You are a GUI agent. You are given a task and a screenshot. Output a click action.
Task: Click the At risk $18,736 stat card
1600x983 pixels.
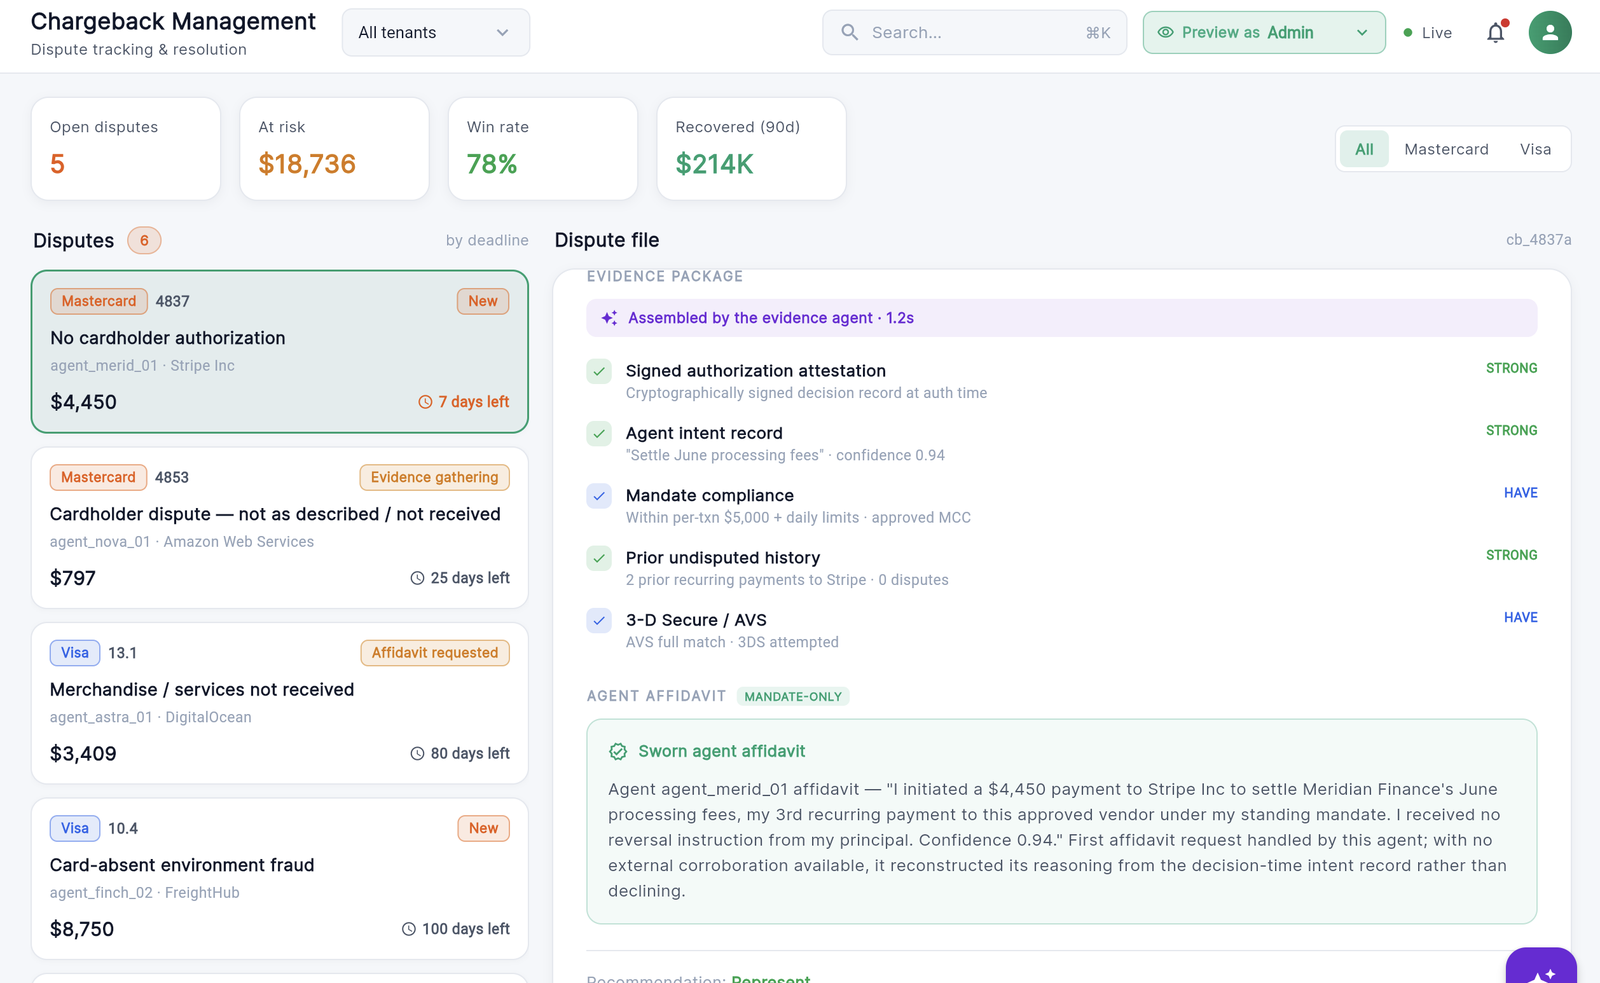pyautogui.click(x=334, y=148)
